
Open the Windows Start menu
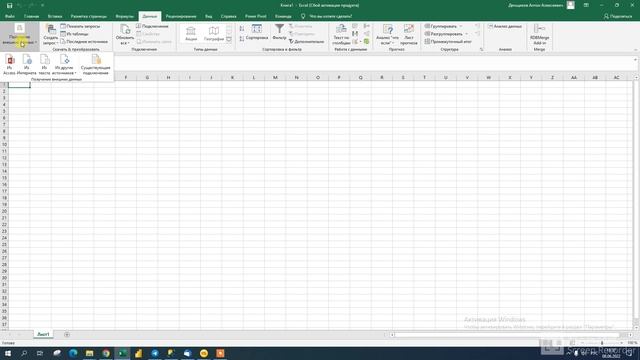(x=8, y=353)
